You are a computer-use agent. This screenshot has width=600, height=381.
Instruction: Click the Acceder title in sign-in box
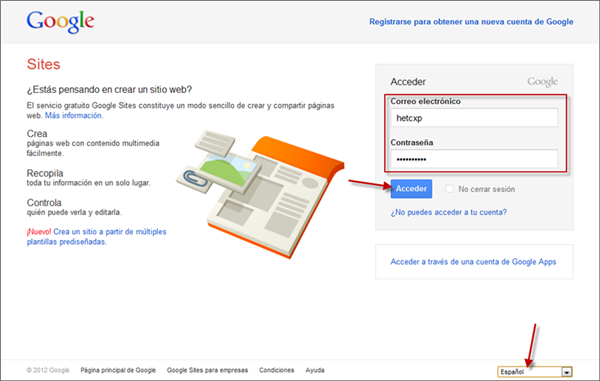(408, 82)
